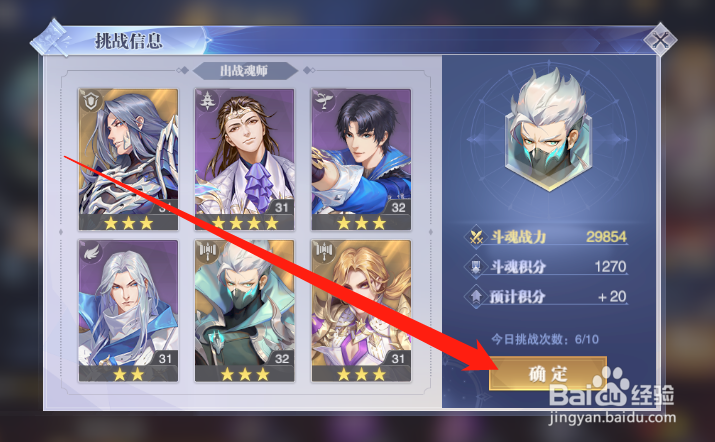Select the silver-haired armored hero card
The width and height of the screenshot is (715, 442).
[x=128, y=160]
